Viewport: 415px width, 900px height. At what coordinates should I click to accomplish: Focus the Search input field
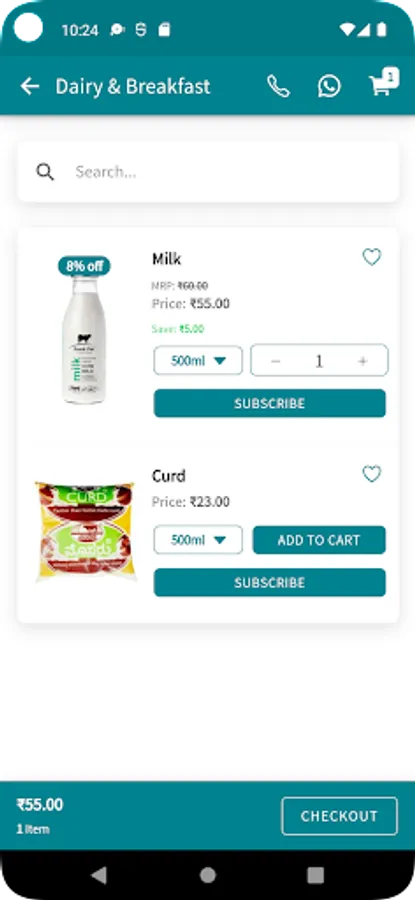coord(208,172)
